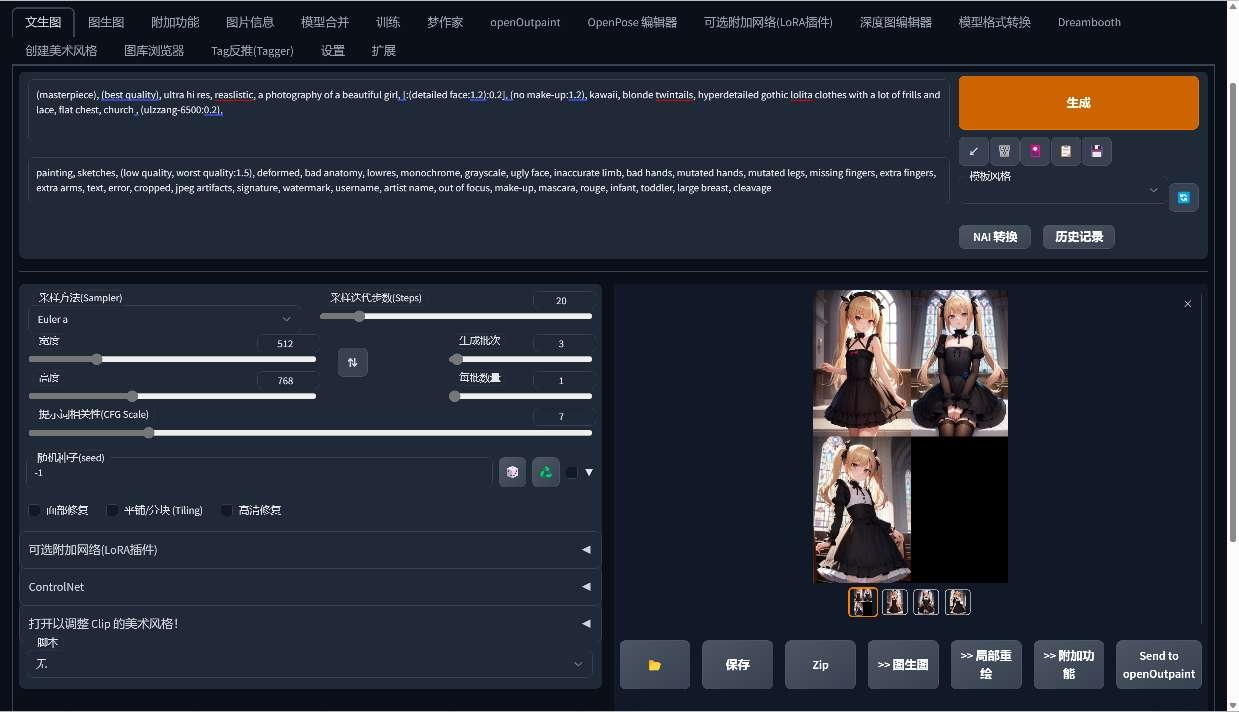Image resolution: width=1239 pixels, height=712 pixels.
Task: Open output folder with the folder icon button
Action: click(x=655, y=665)
